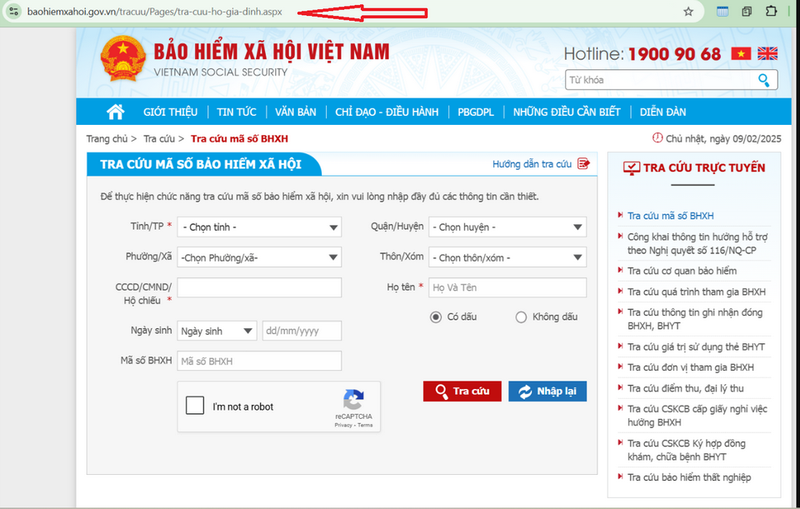Focus the CCCD/CMND/Hộ chiếu input field
The image size is (800, 509).
[259, 288]
